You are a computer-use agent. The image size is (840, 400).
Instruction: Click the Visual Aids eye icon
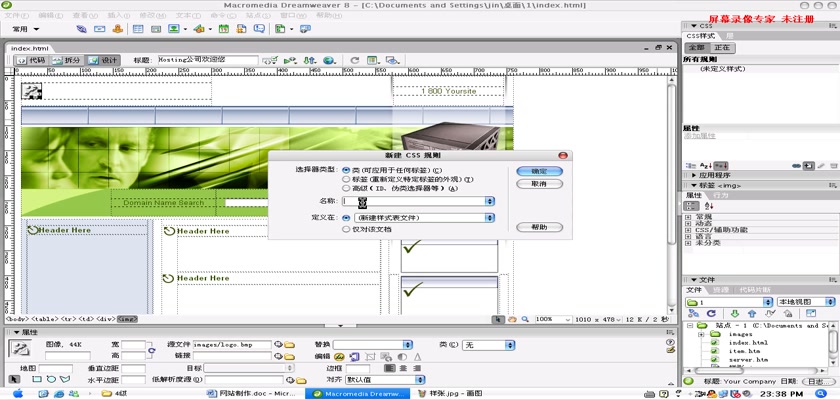(393, 61)
